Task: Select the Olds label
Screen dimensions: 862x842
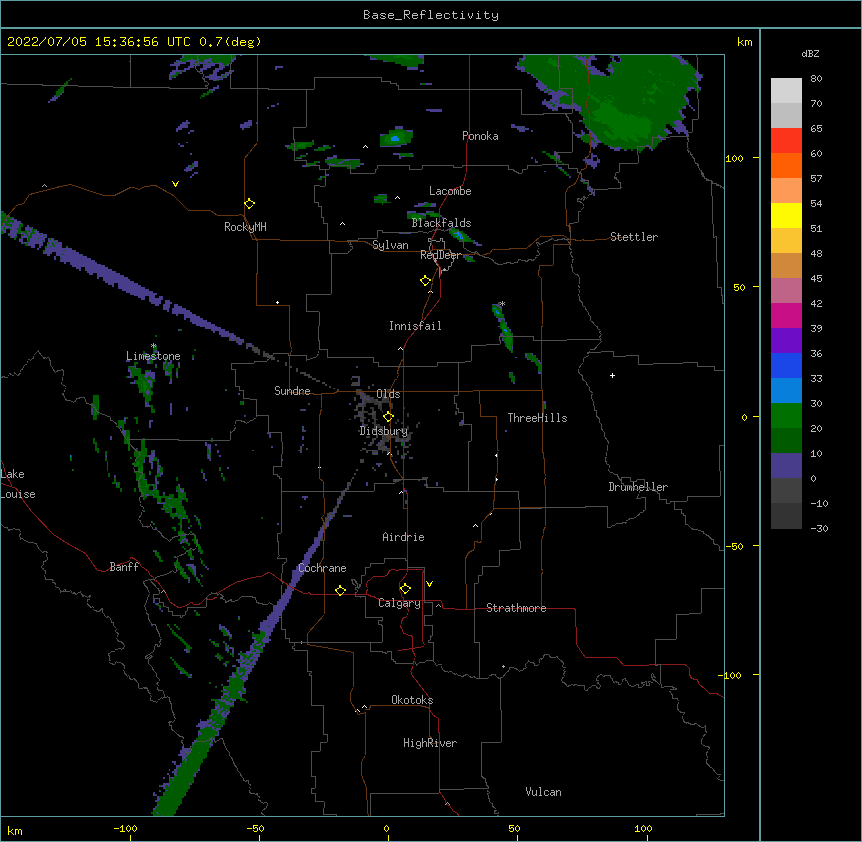Action: (x=388, y=394)
